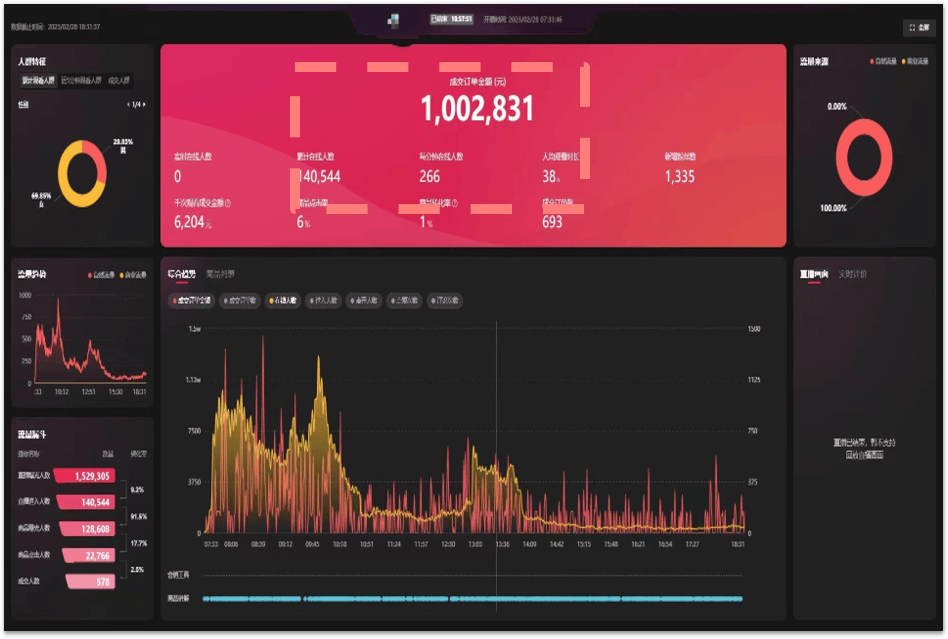Go to the previous page of the 1/4 pager
The height and width of the screenshot is (639, 948).
coord(129,104)
